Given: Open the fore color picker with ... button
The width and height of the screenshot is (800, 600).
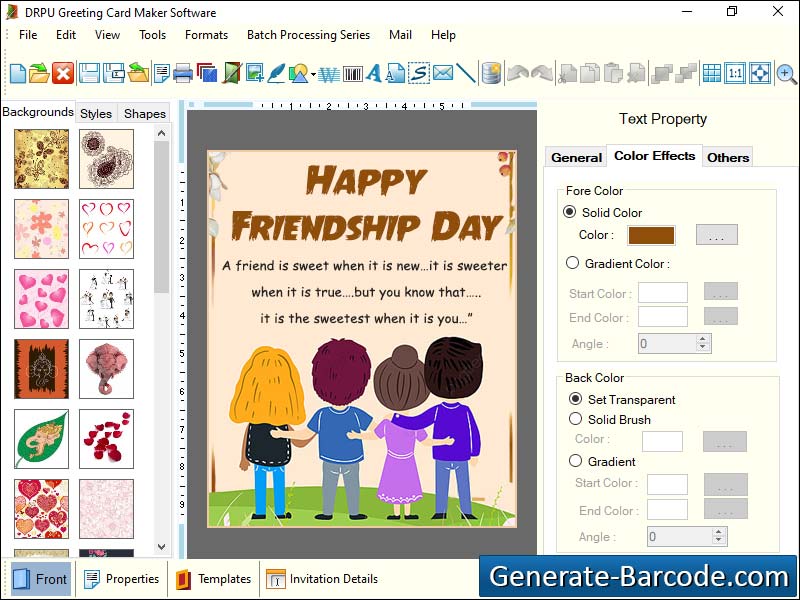Looking at the screenshot, I should (x=715, y=236).
